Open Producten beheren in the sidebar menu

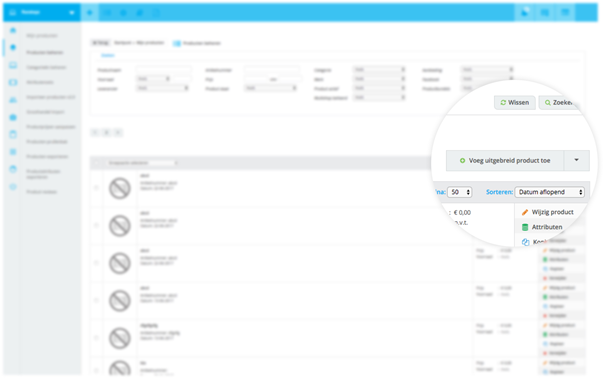click(45, 52)
